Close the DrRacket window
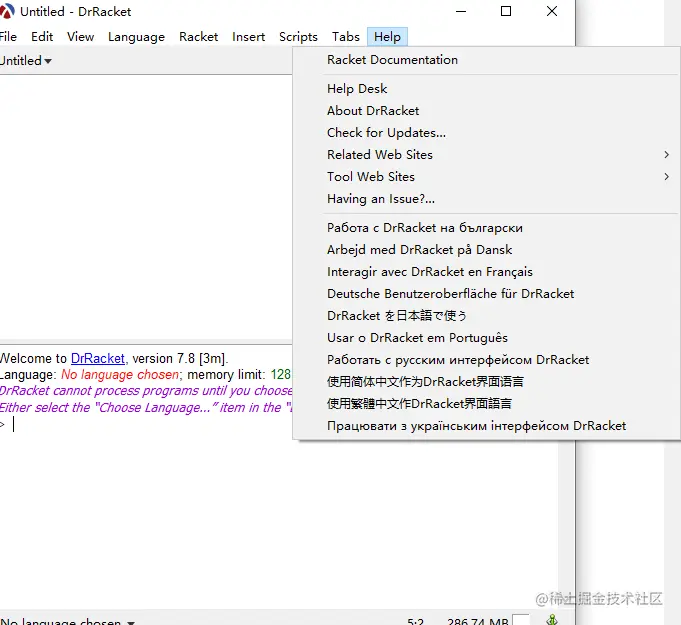Image resolution: width=681 pixels, height=625 pixels. (x=552, y=11)
